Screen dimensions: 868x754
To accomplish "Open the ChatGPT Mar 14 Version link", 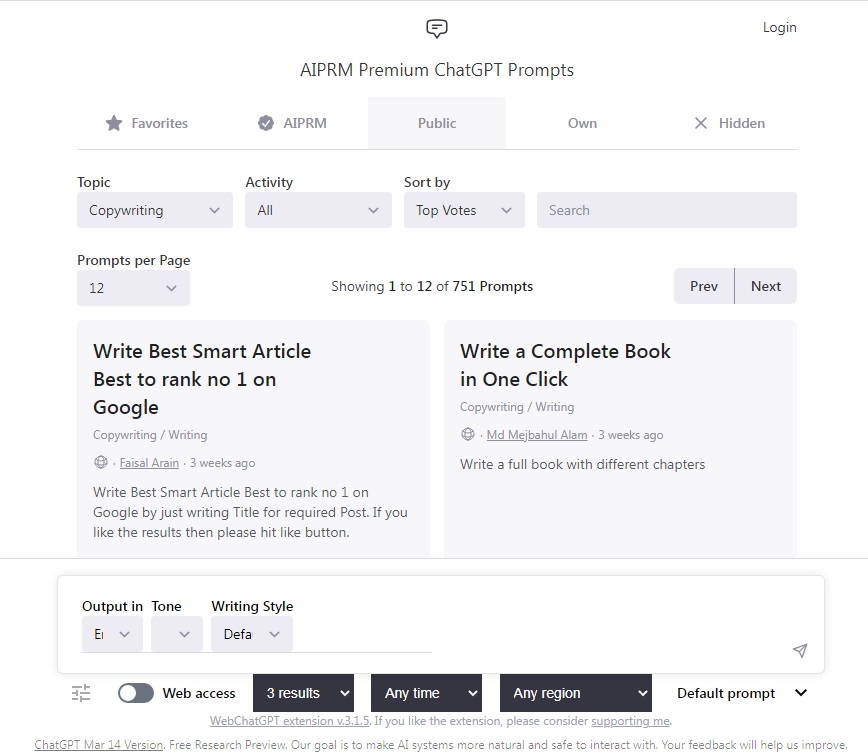I will (99, 745).
